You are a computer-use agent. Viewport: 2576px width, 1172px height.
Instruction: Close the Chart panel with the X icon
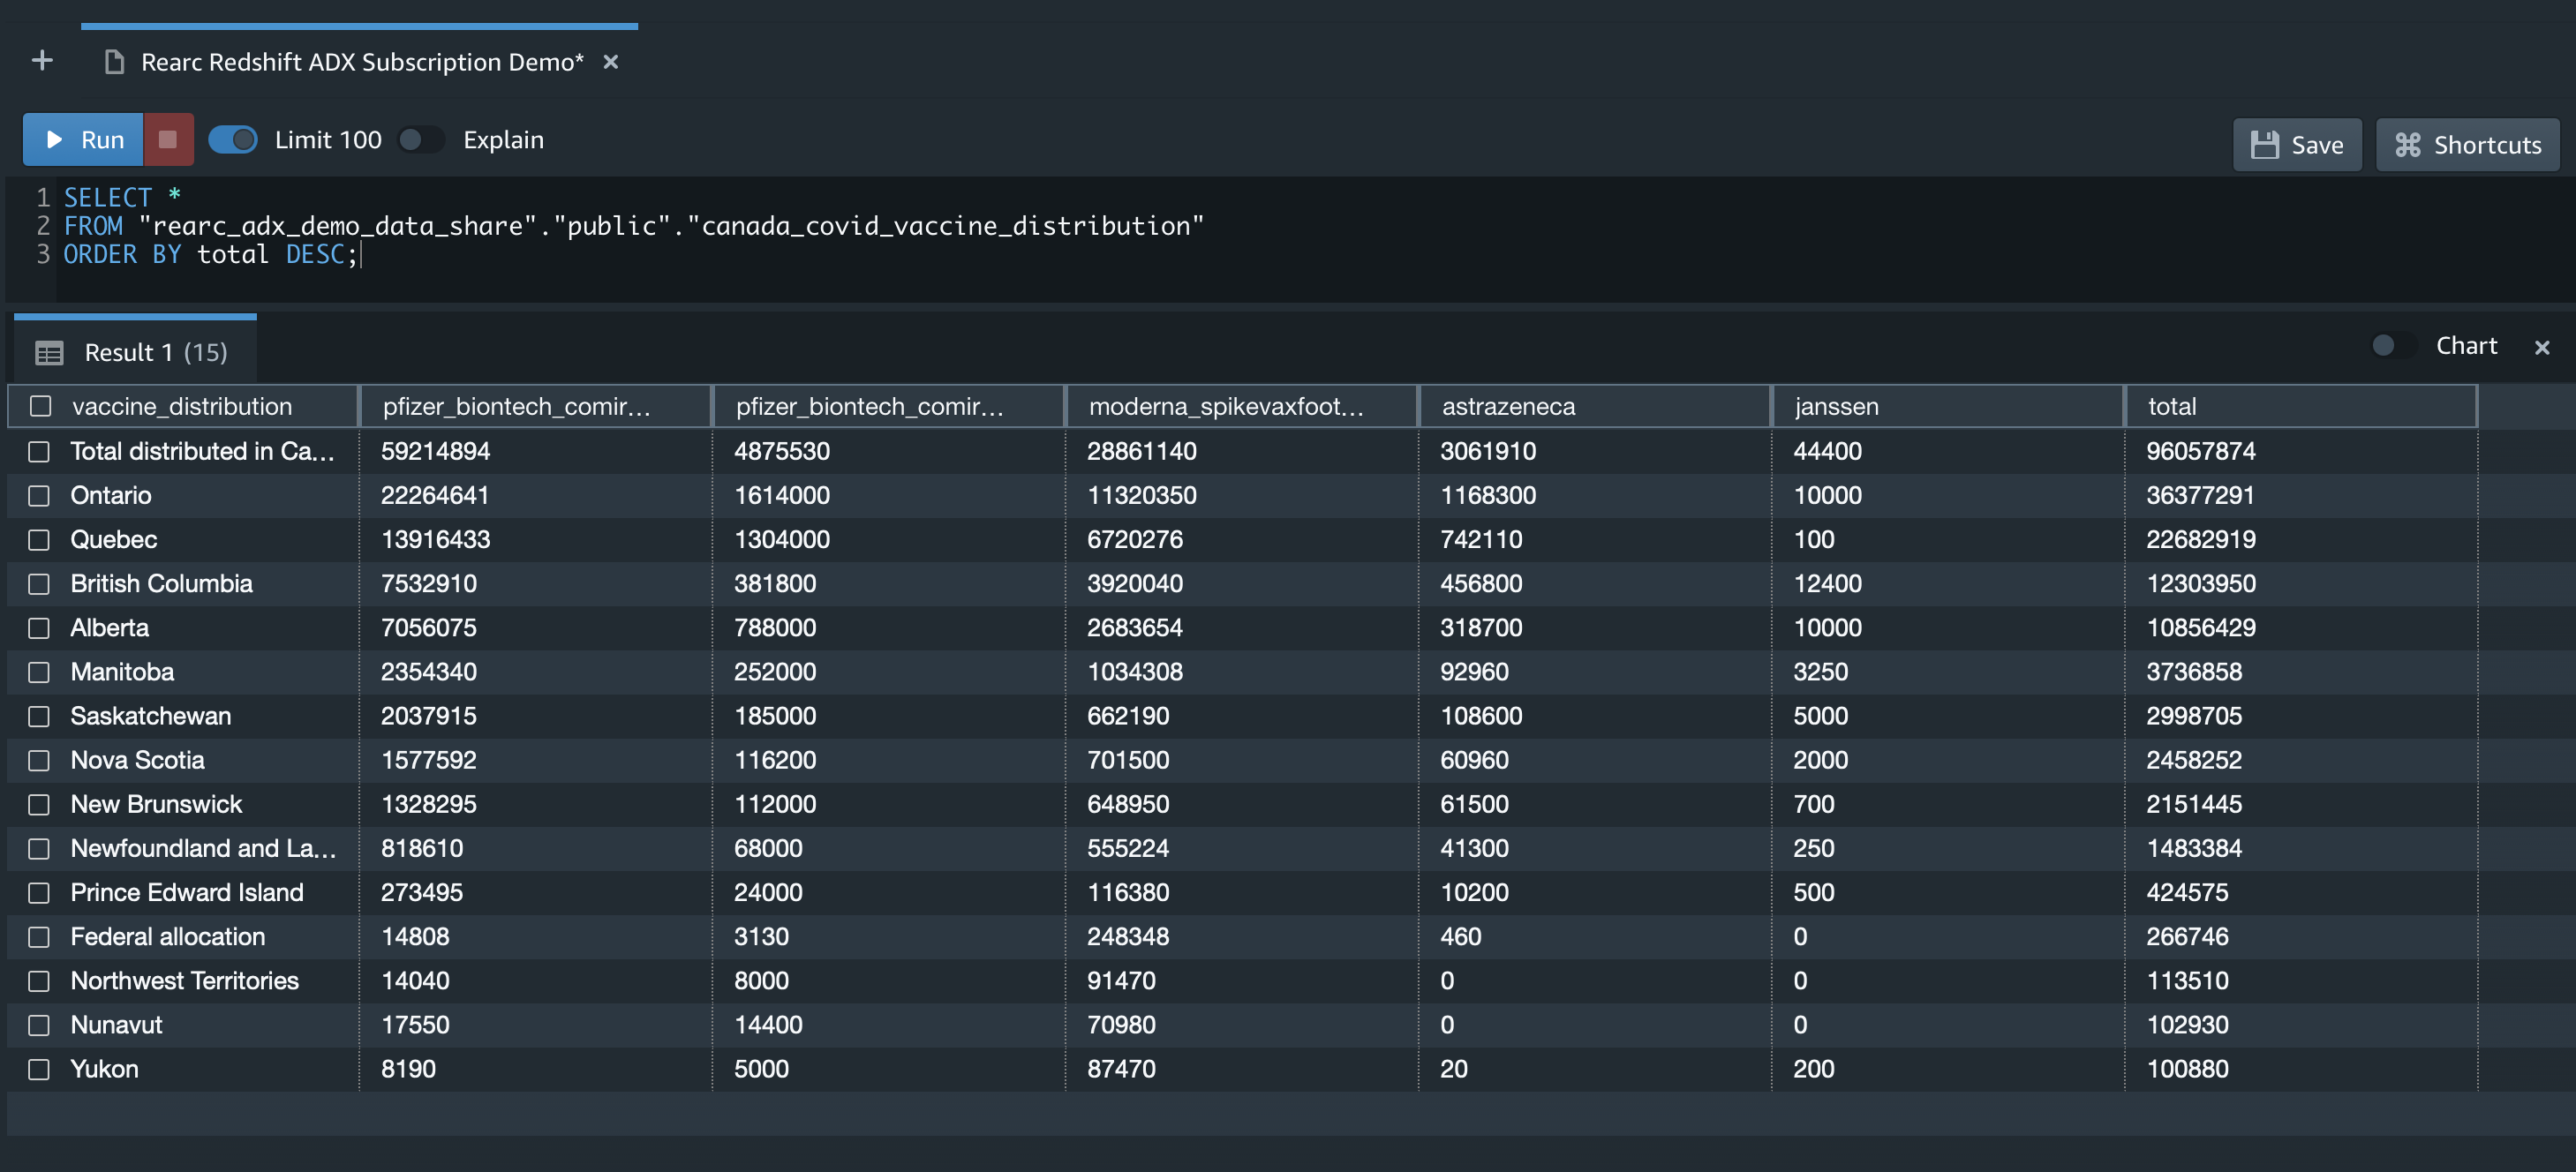pos(2541,347)
